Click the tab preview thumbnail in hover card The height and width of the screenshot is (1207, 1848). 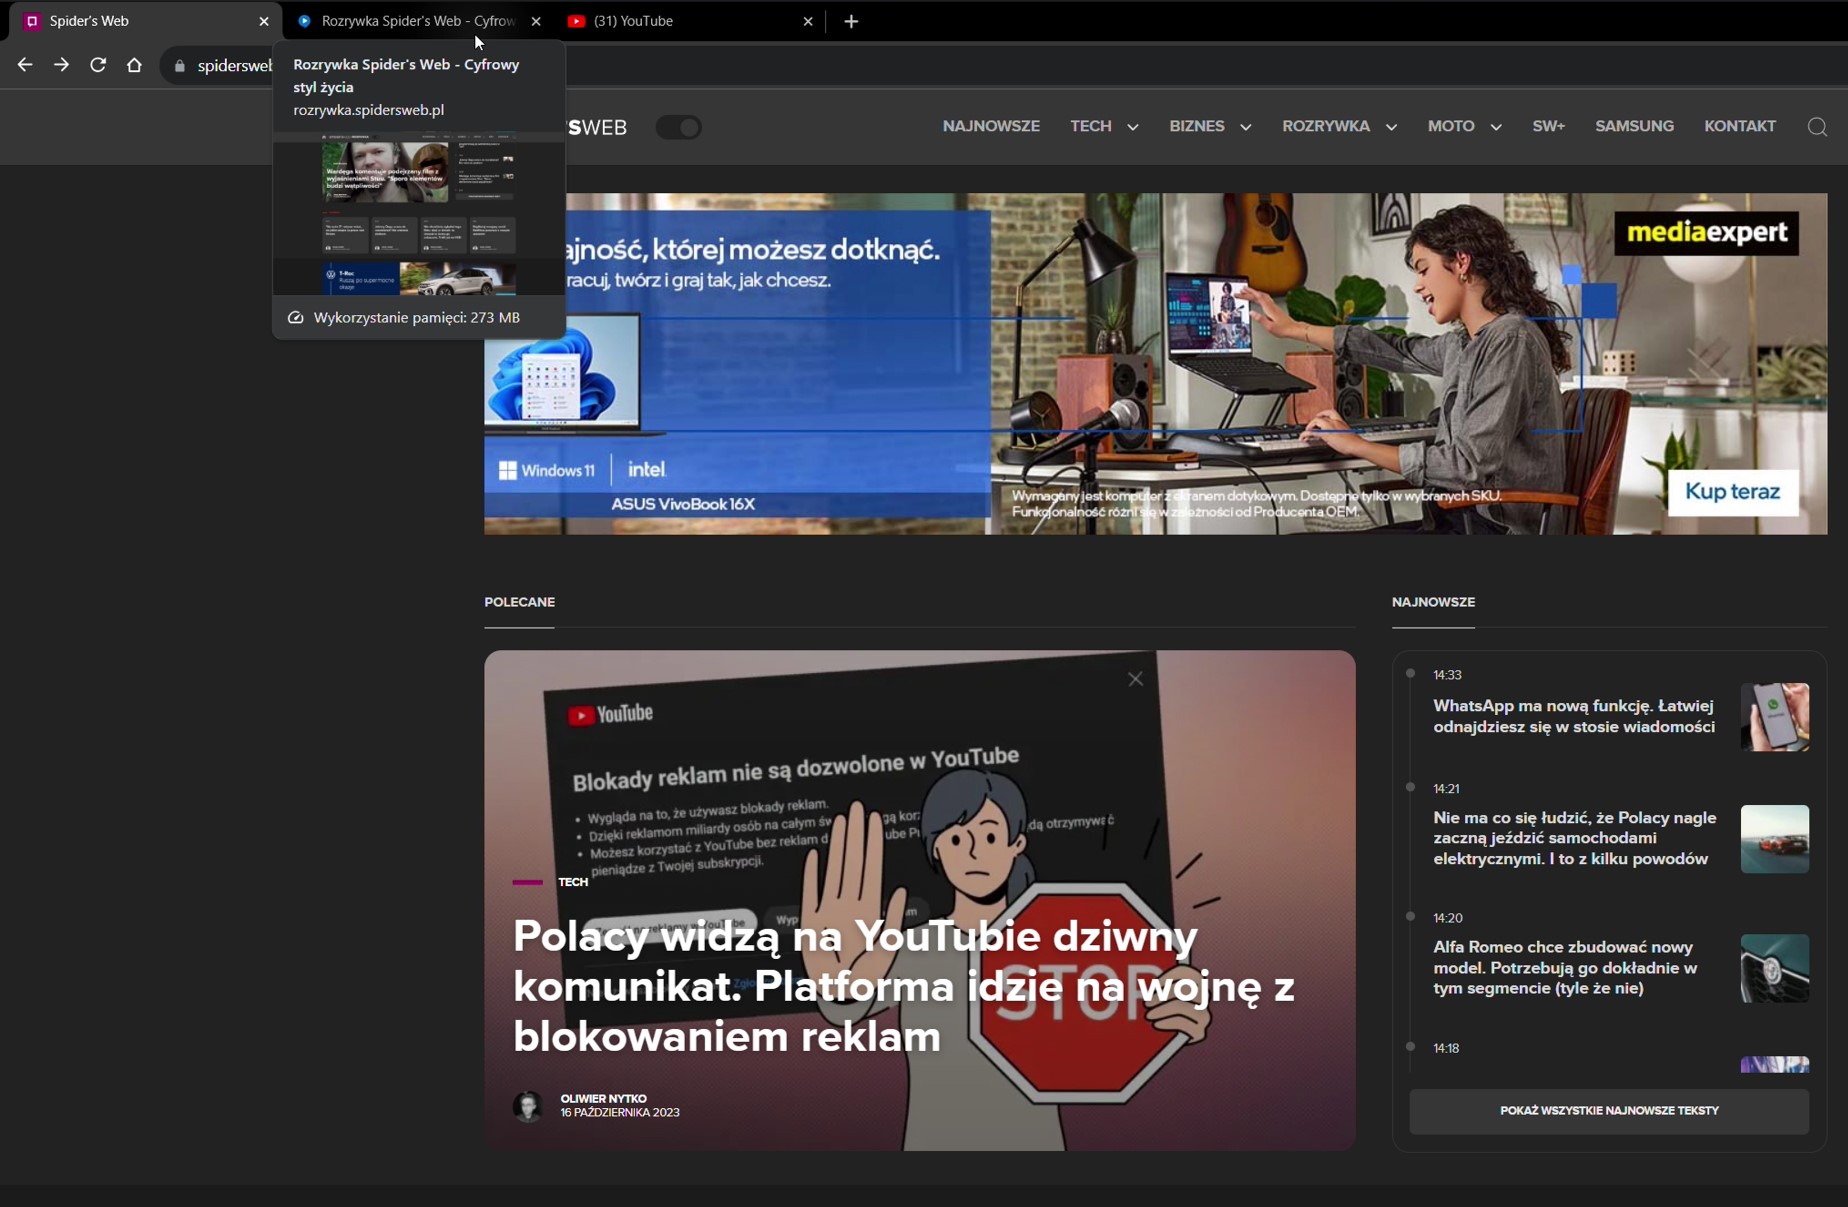pos(419,214)
